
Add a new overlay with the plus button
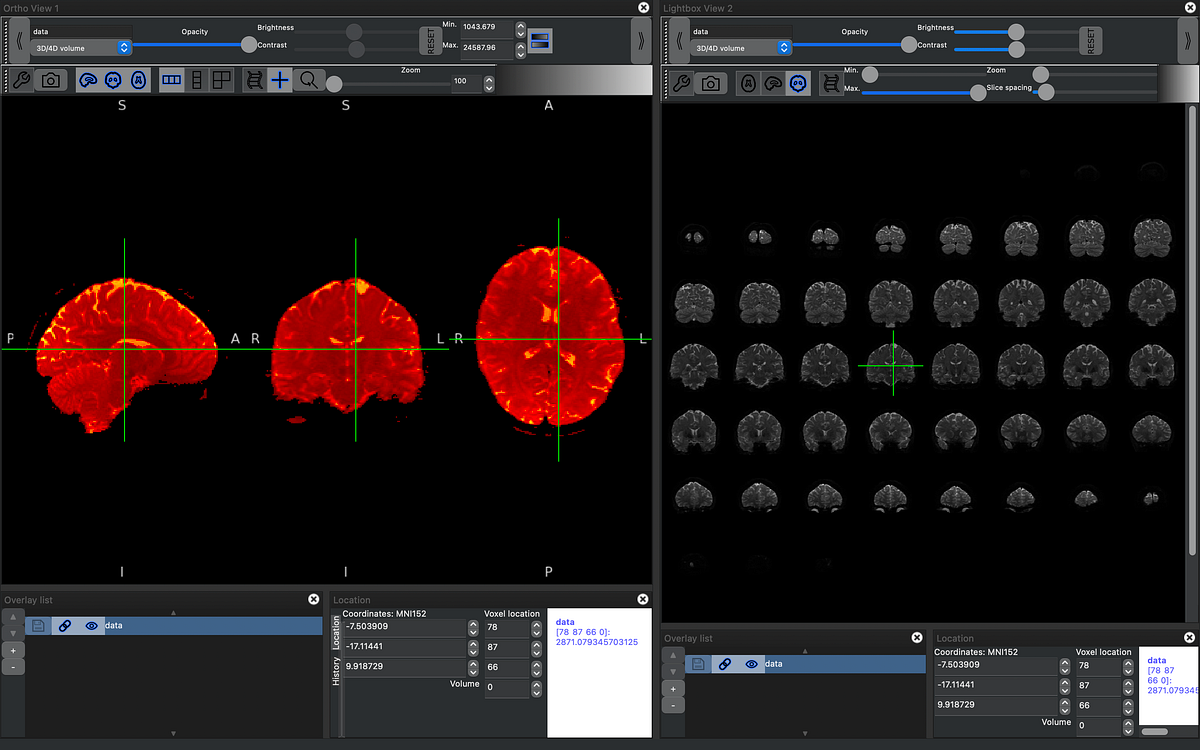tap(13, 650)
